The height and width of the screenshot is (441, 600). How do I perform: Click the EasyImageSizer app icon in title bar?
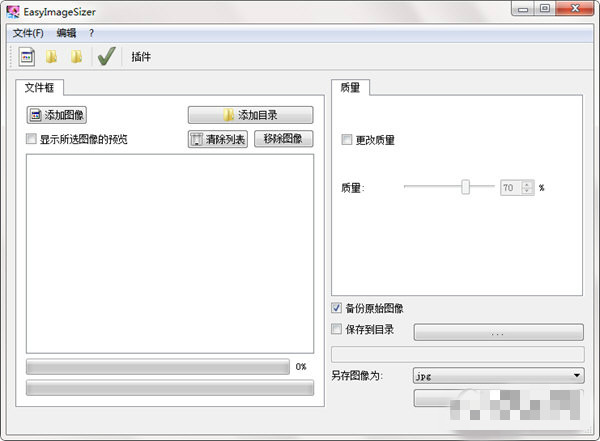[13, 11]
